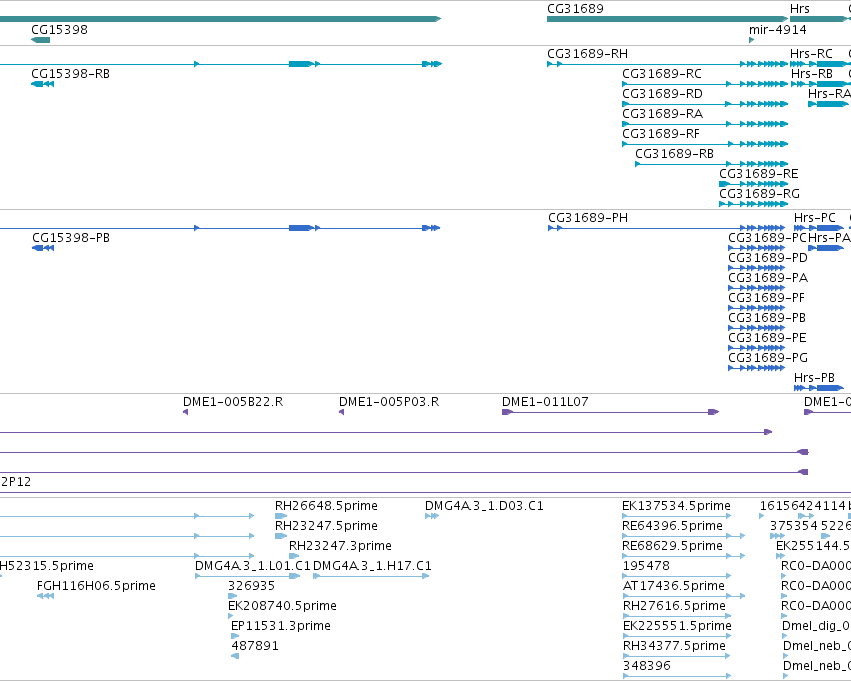Select the 348396 feature label
This screenshot has height=681, width=851.
tap(647, 666)
